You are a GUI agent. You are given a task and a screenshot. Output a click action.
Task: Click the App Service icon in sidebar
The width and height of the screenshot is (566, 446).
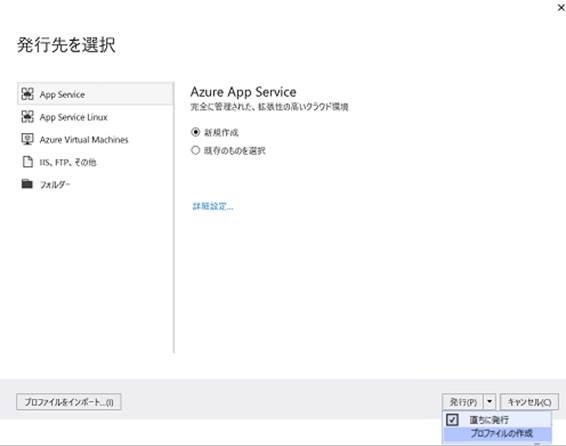pyautogui.click(x=27, y=94)
